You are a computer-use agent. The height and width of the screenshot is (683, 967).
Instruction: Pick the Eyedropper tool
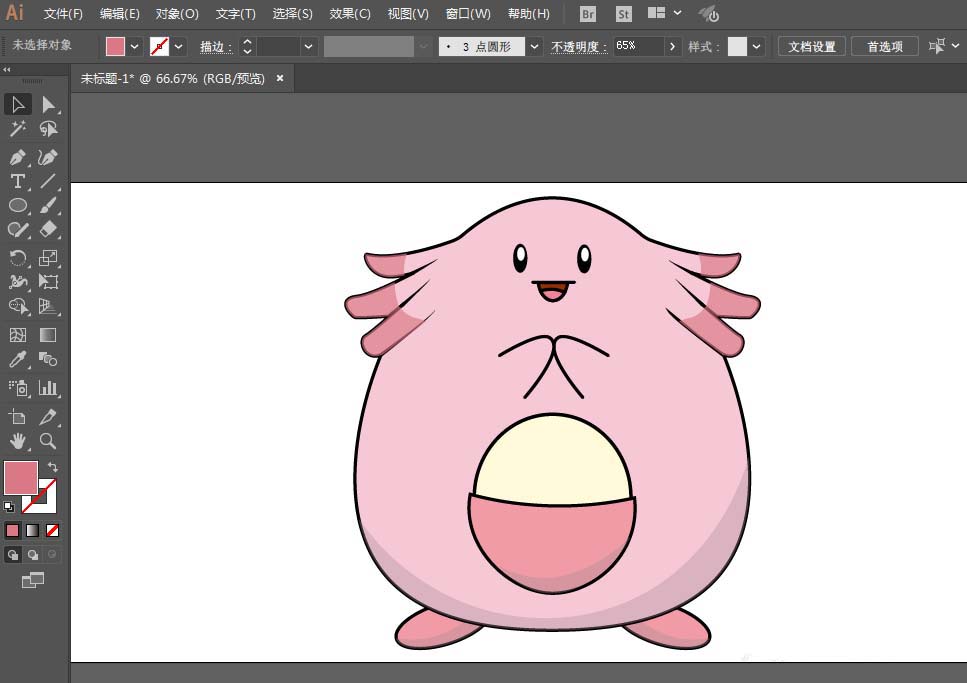point(18,359)
